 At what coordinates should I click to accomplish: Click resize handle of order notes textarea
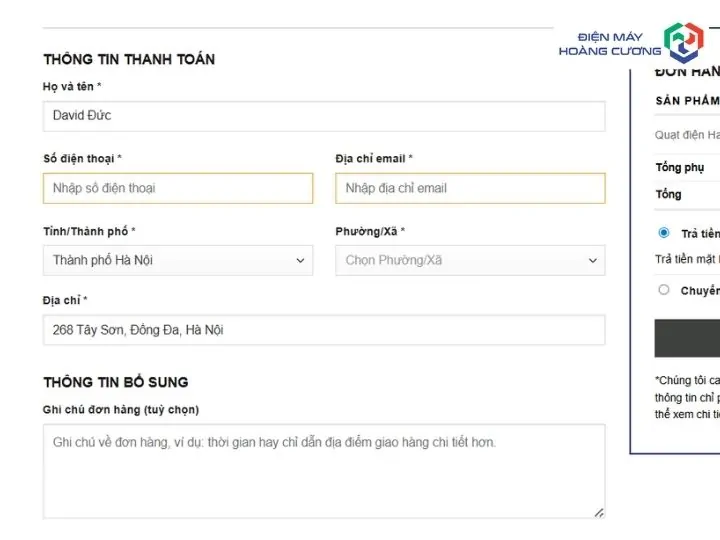[x=599, y=513]
